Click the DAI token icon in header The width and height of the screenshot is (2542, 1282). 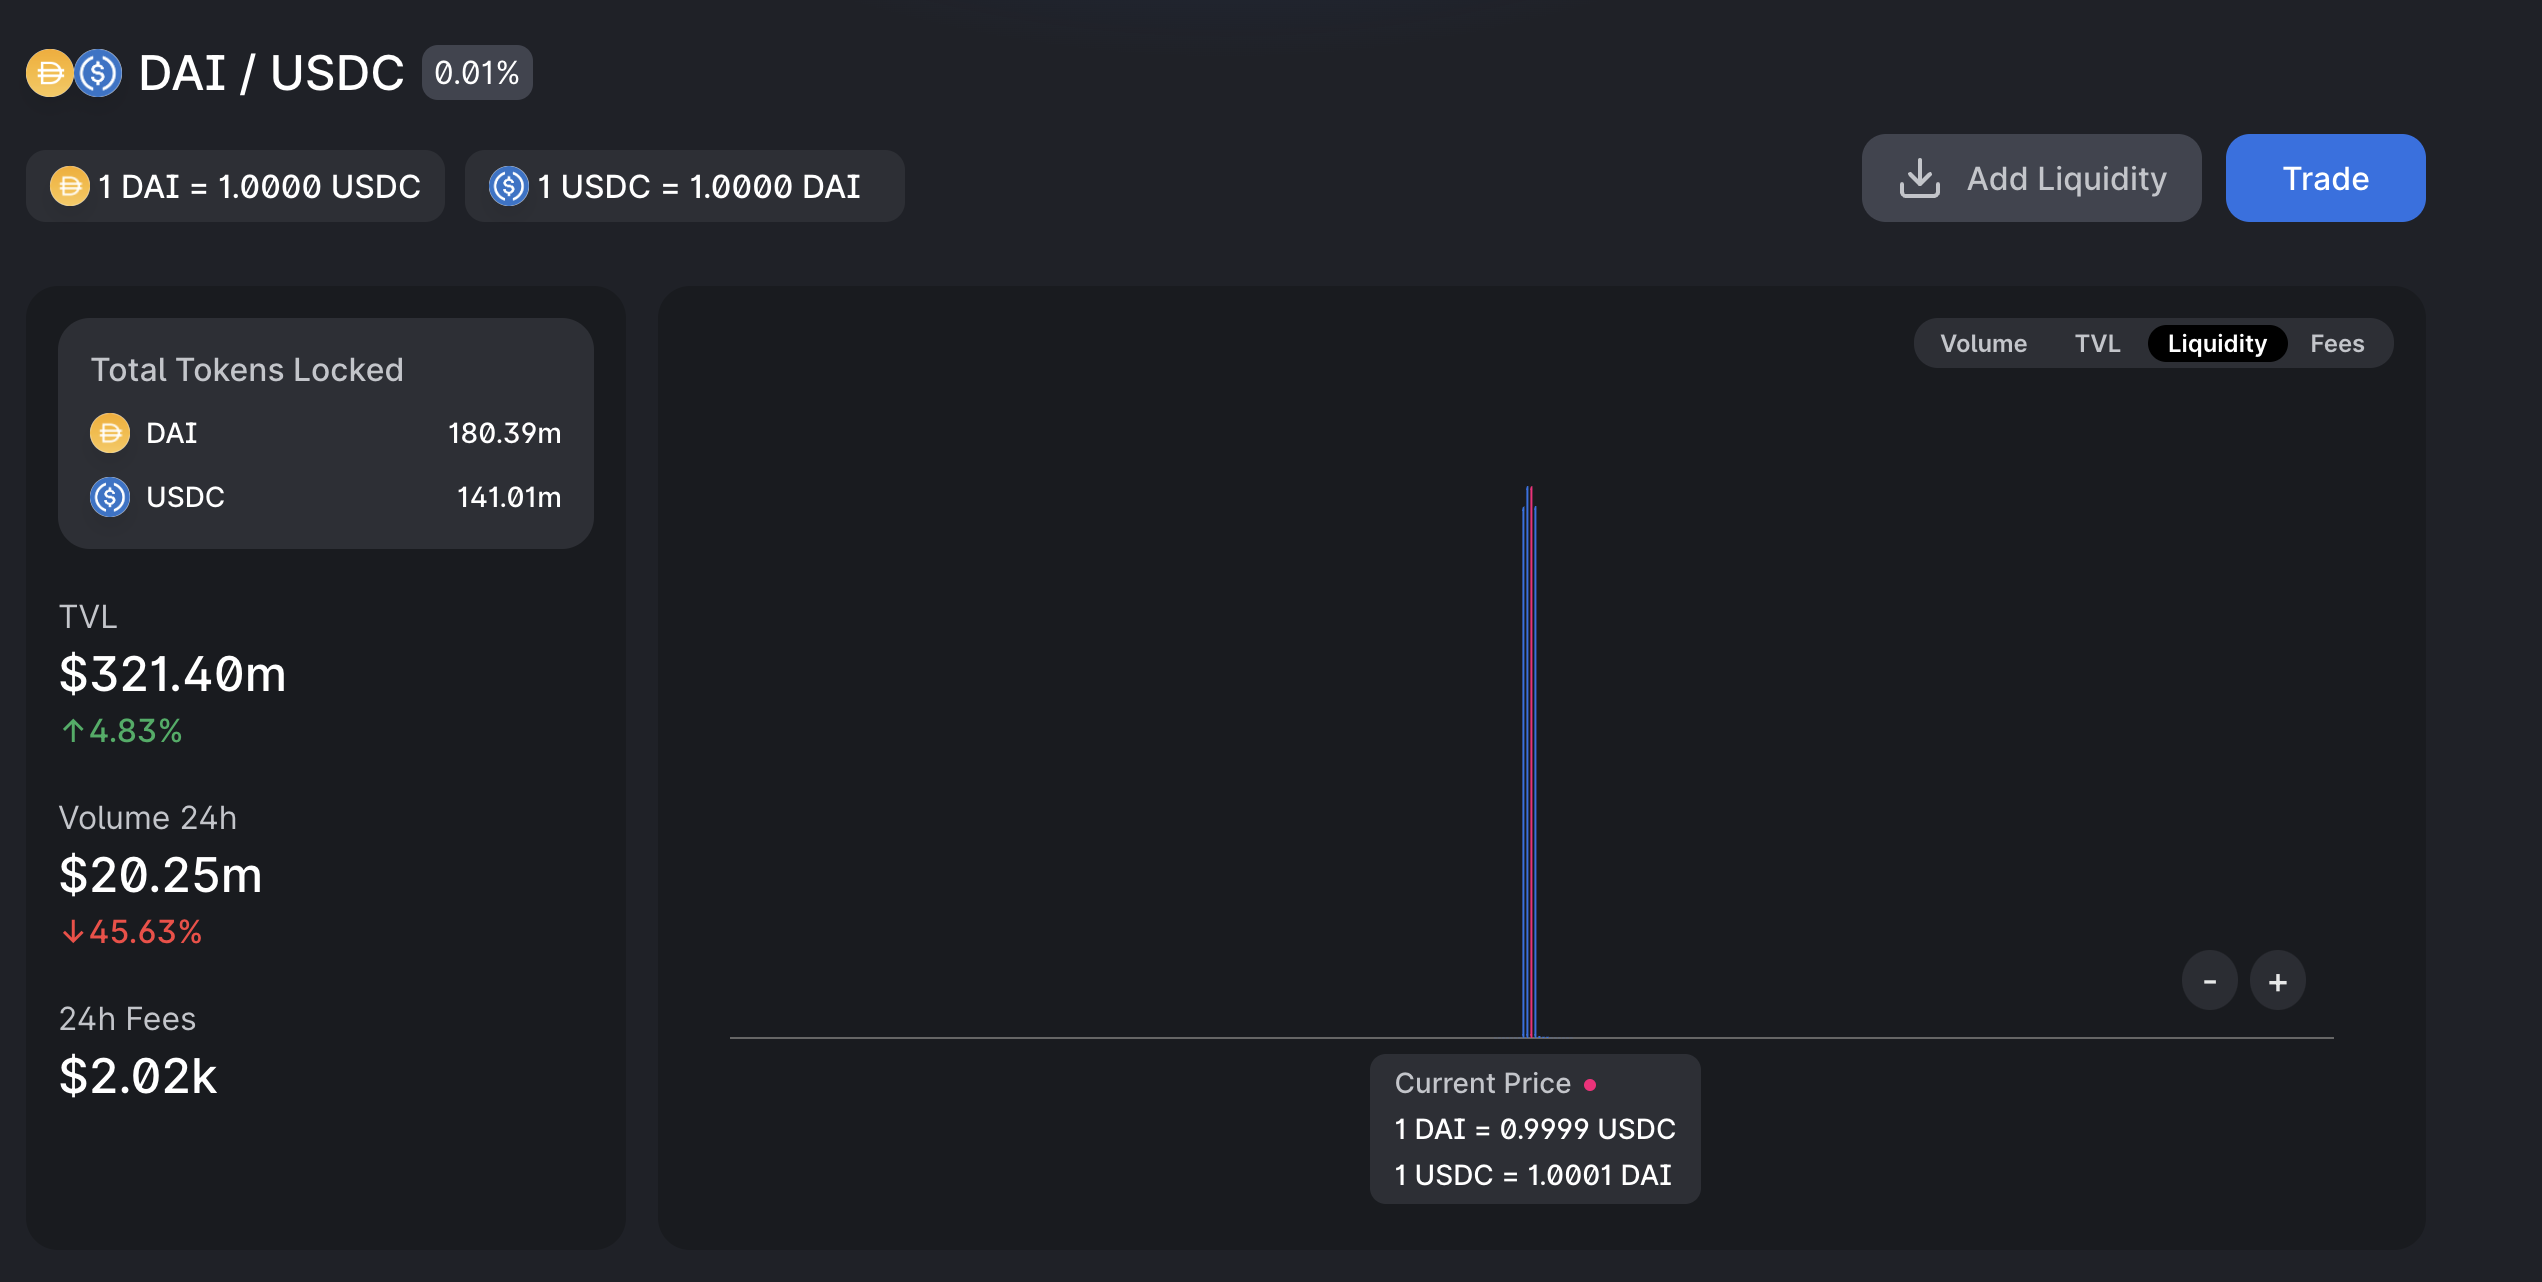click(x=48, y=73)
